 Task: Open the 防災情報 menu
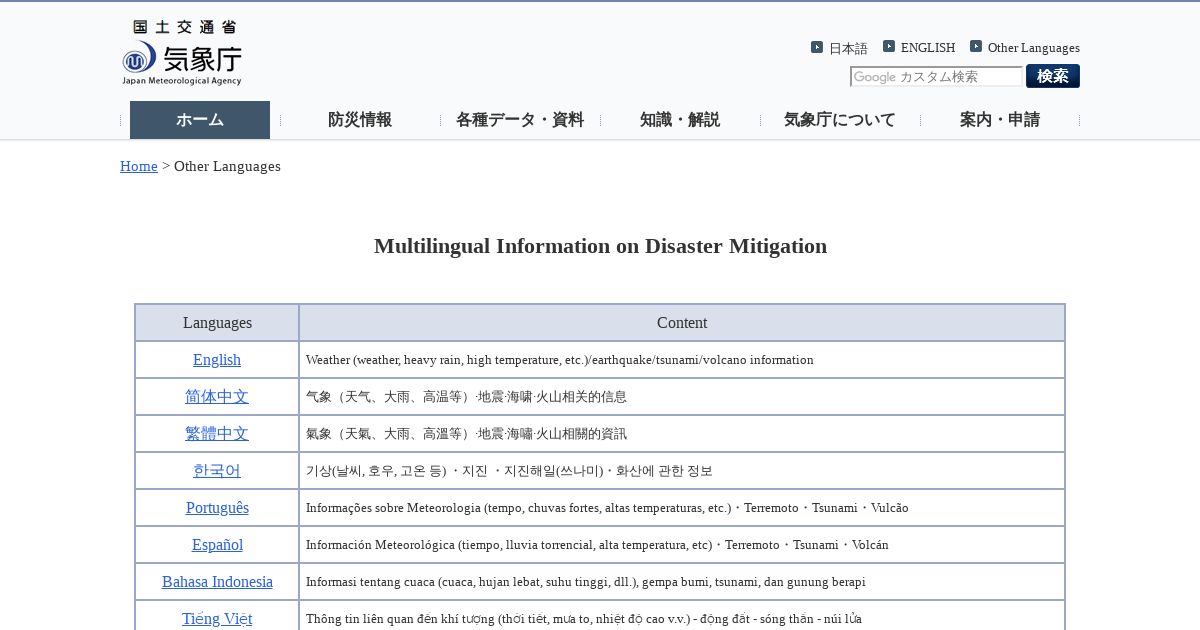point(360,120)
